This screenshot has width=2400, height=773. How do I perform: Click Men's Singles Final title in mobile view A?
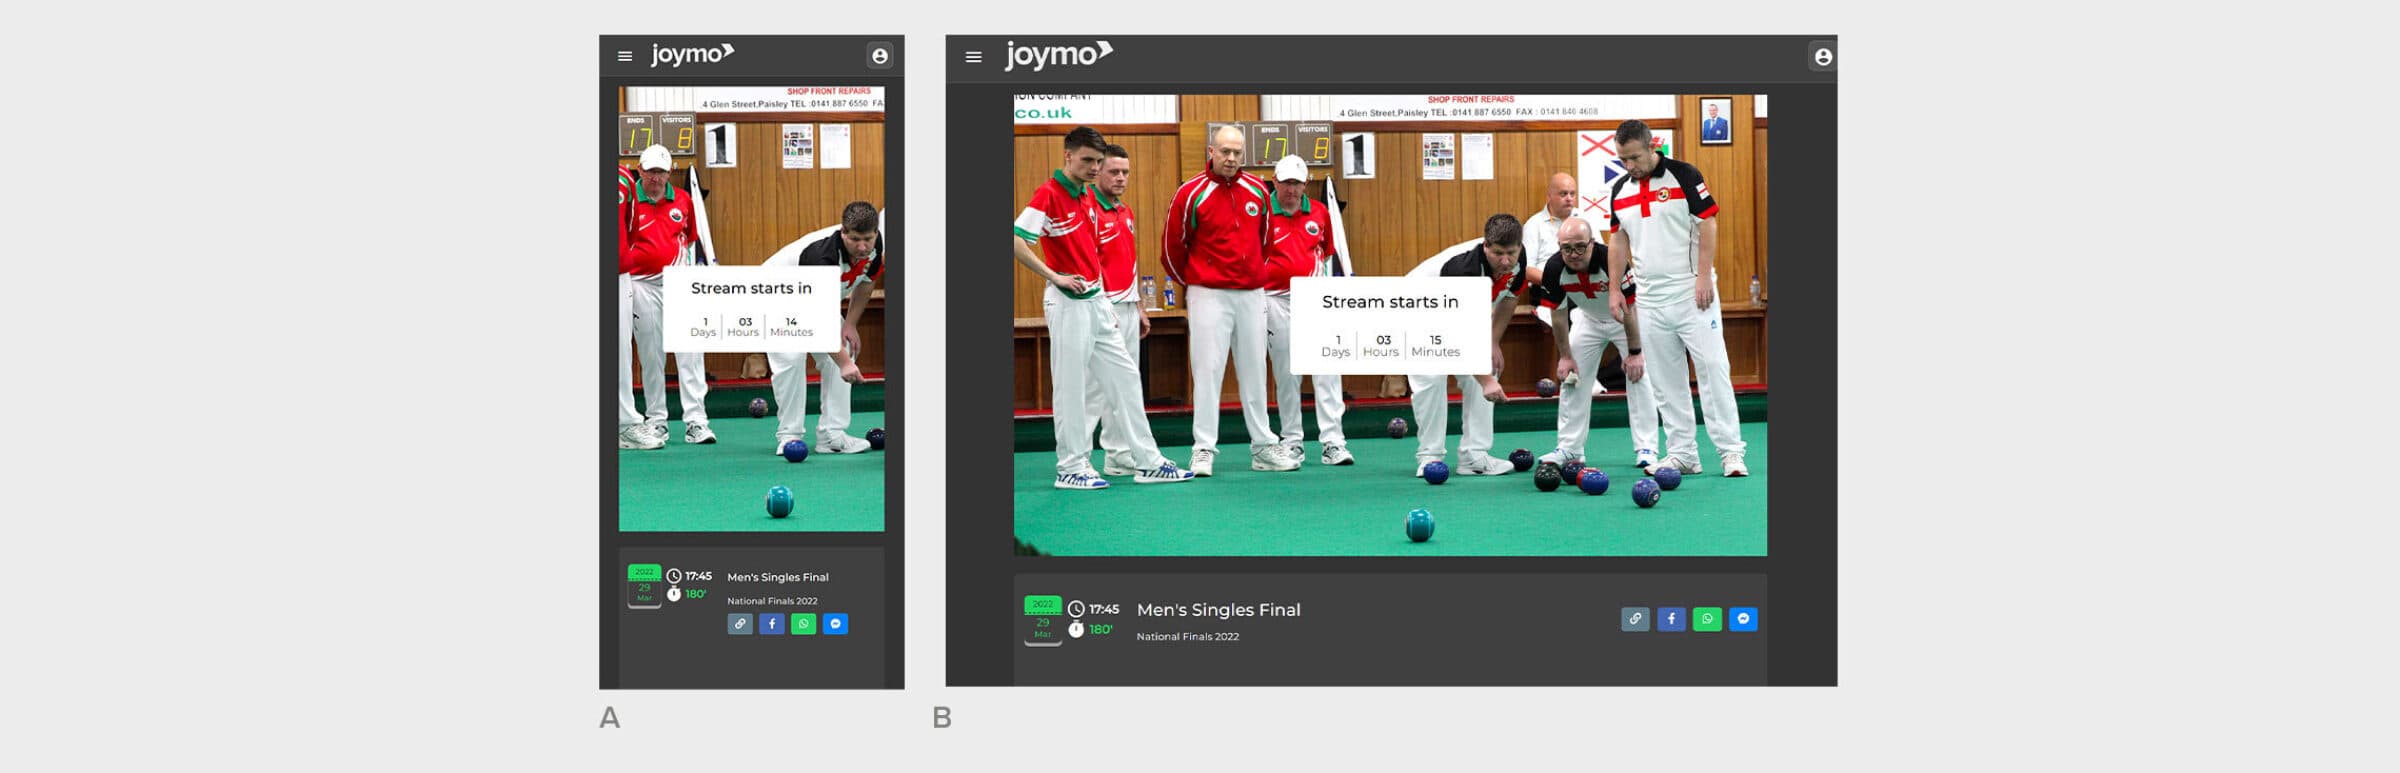[777, 577]
